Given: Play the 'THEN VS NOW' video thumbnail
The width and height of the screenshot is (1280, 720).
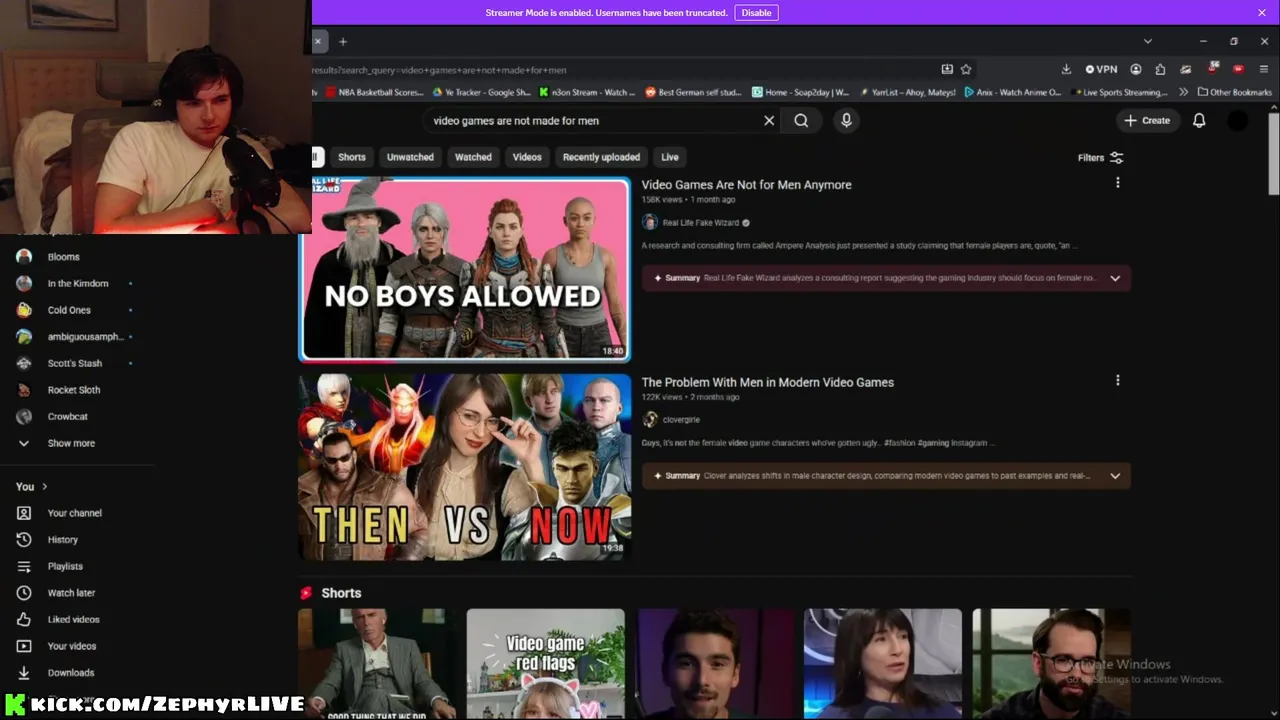Looking at the screenshot, I should [465, 467].
